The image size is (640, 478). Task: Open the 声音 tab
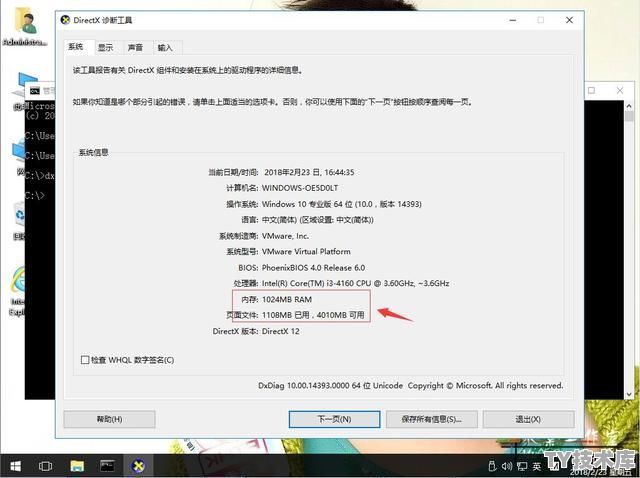click(135, 48)
